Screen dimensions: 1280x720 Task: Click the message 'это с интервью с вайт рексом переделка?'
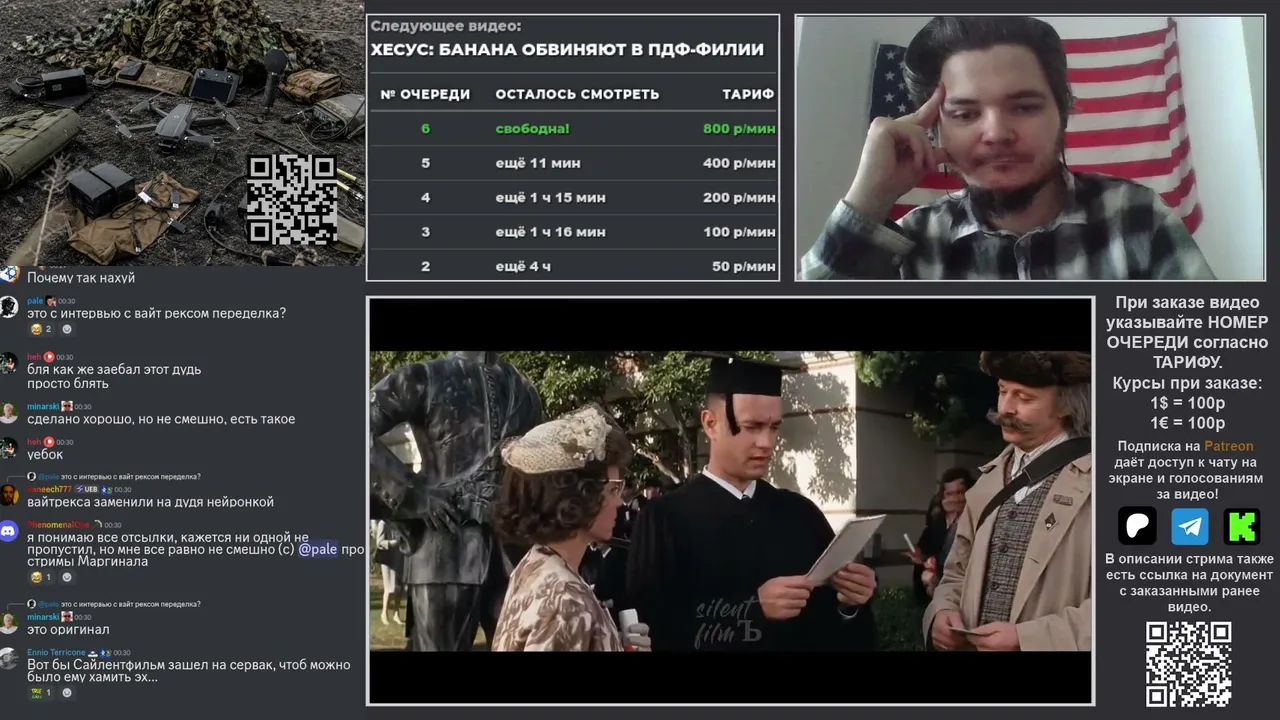pyautogui.click(x=156, y=313)
